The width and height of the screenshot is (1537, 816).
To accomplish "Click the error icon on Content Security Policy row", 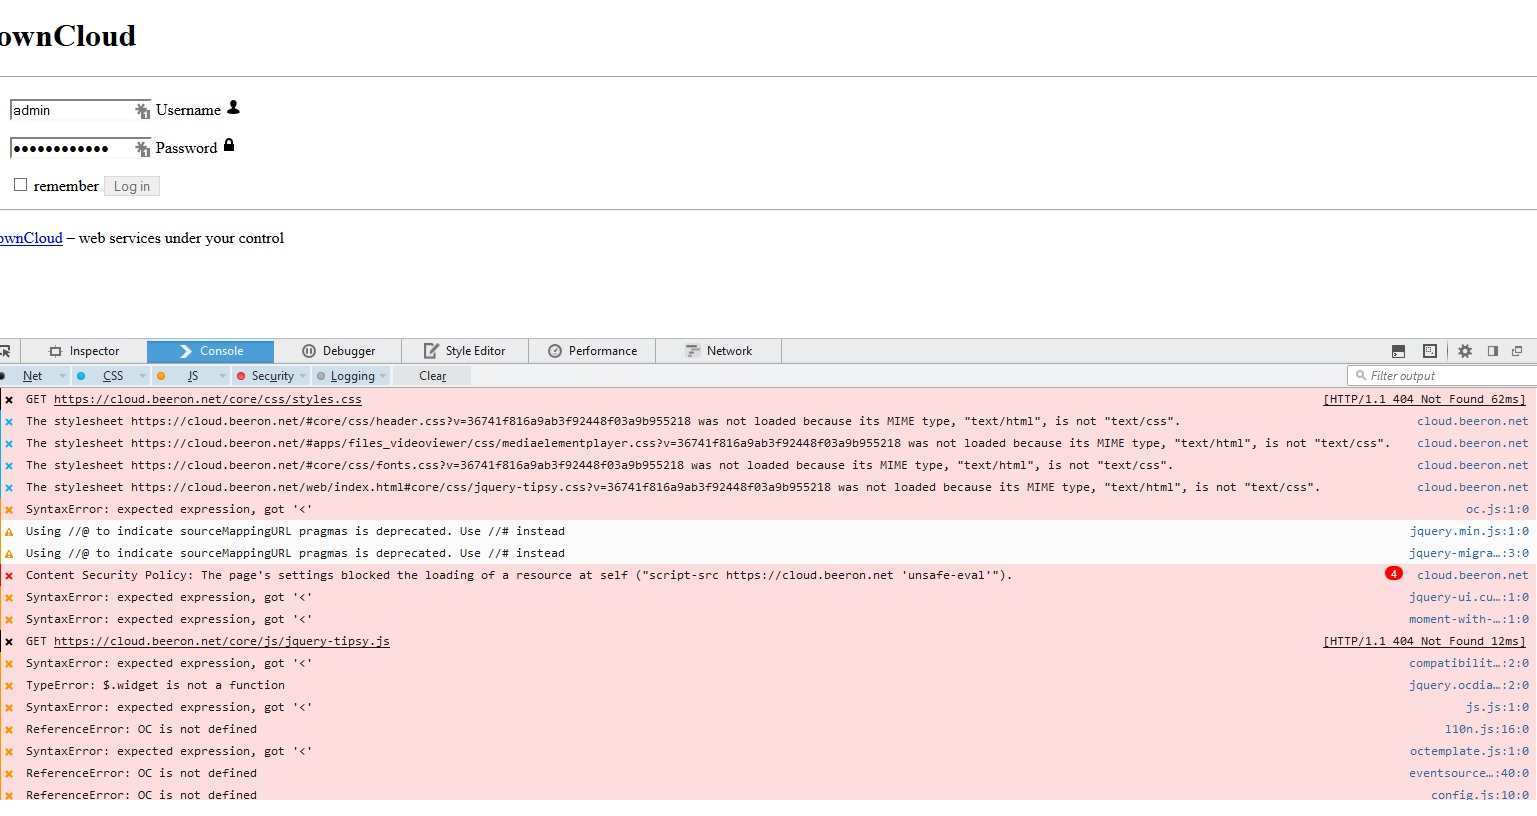I will click(x=9, y=576).
